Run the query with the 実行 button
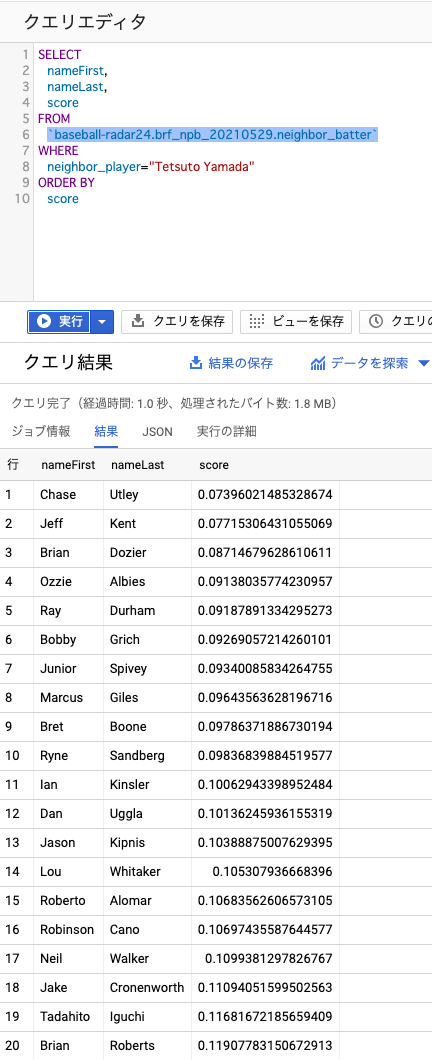Screen dimensions: 432x1060 pyautogui.click(x=59, y=322)
